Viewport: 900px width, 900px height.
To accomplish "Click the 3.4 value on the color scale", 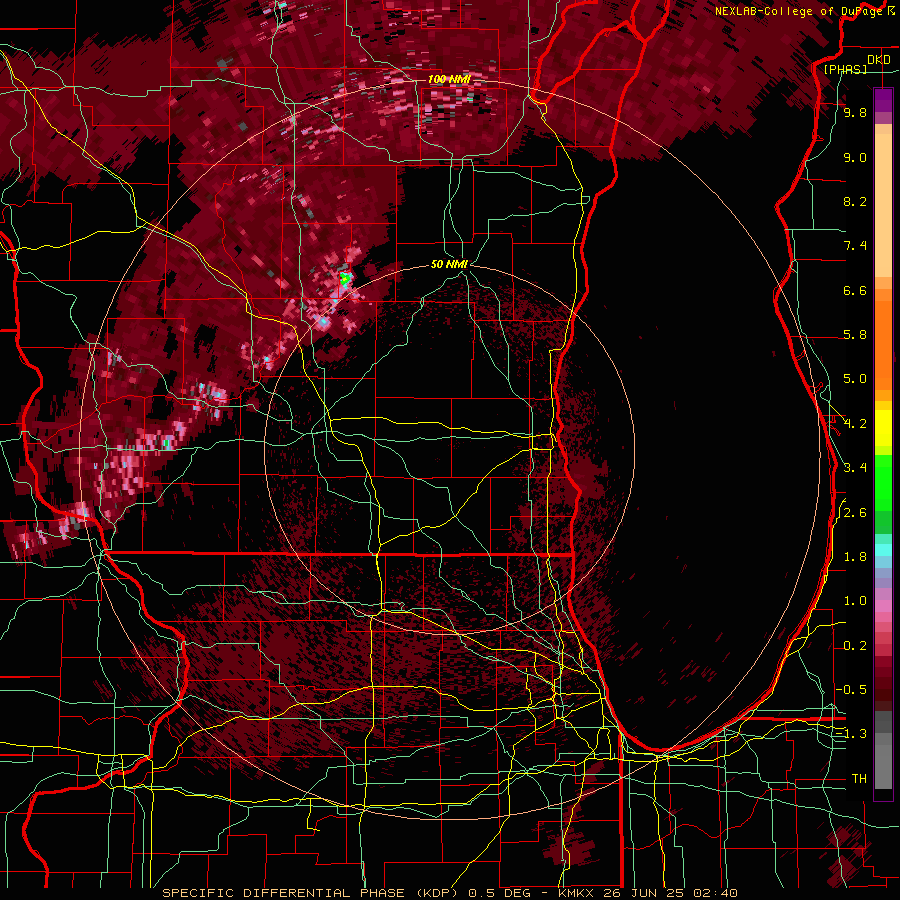I will click(x=855, y=468).
